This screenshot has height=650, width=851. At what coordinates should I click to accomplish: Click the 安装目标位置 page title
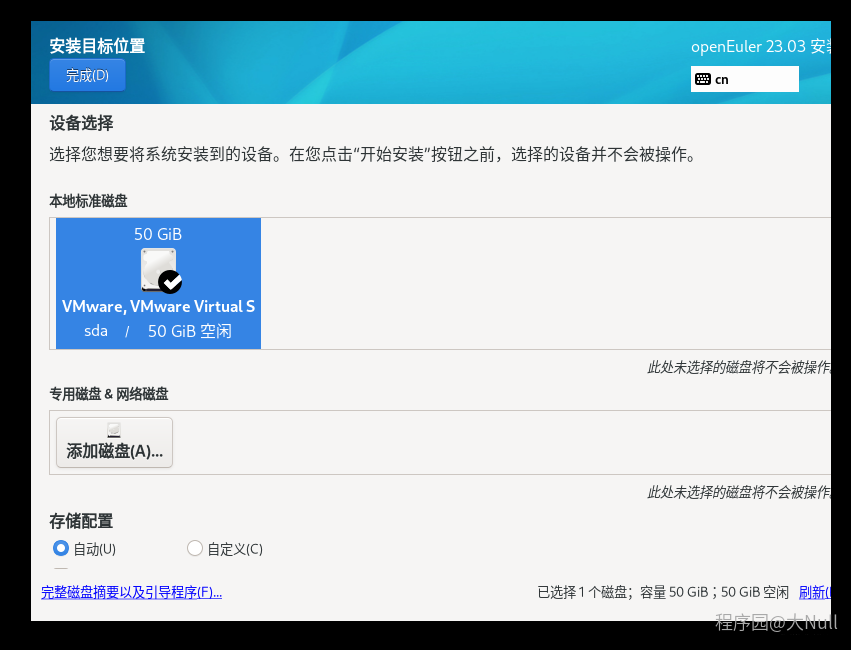point(97,46)
